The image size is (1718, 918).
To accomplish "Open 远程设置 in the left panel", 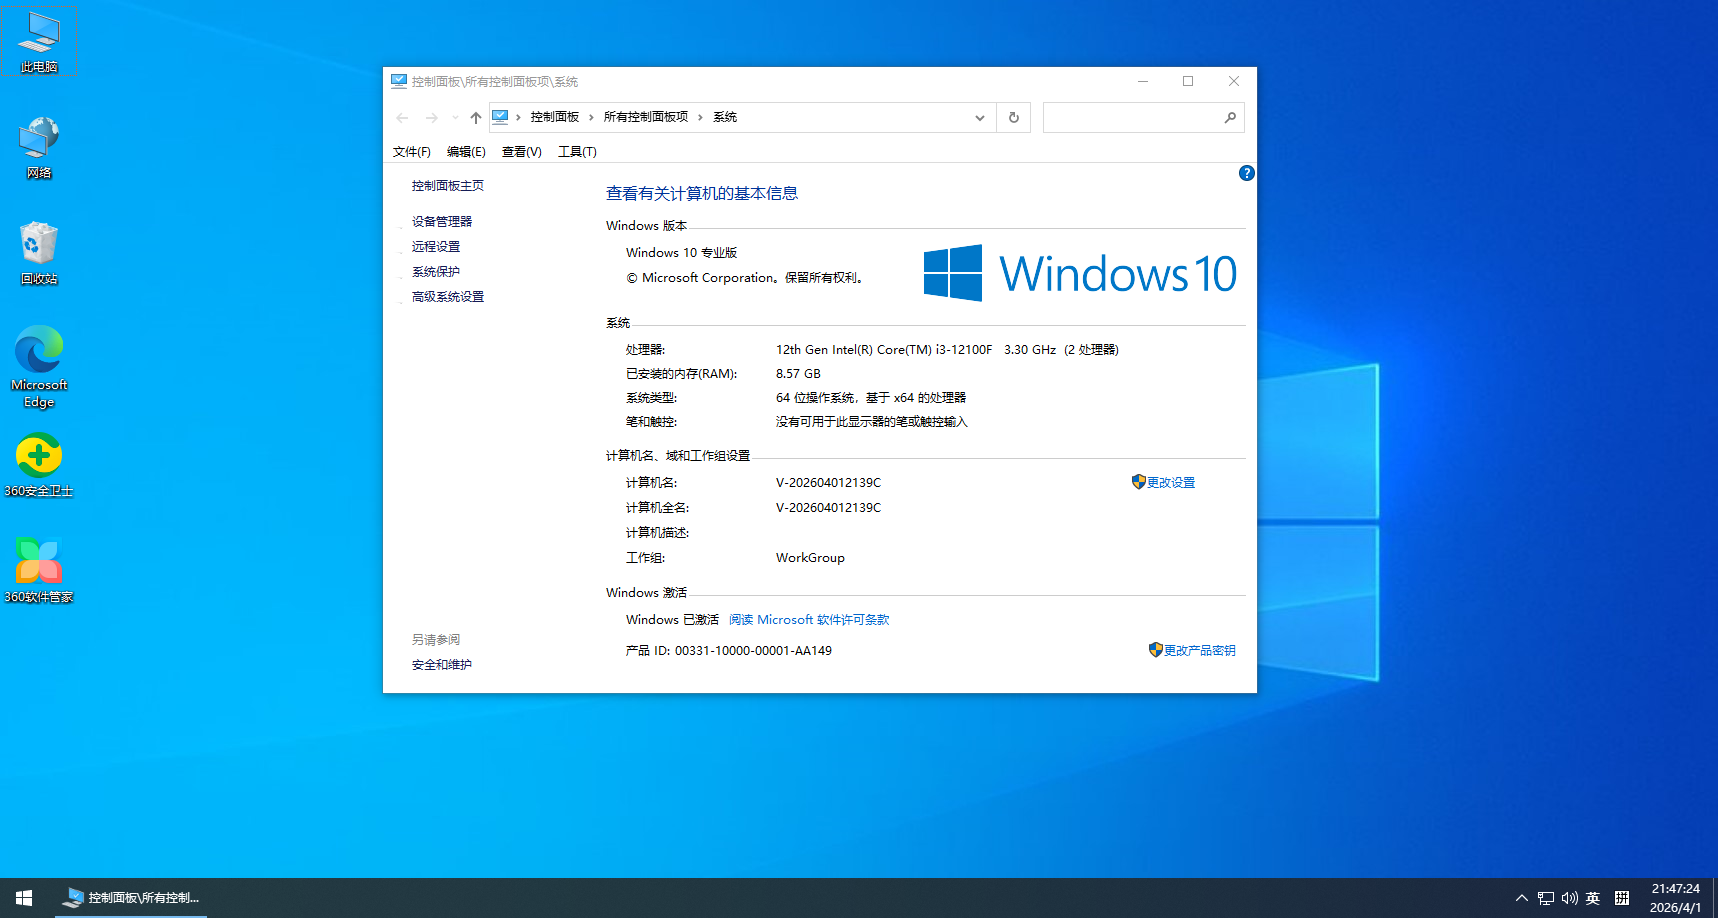I will (x=435, y=246).
